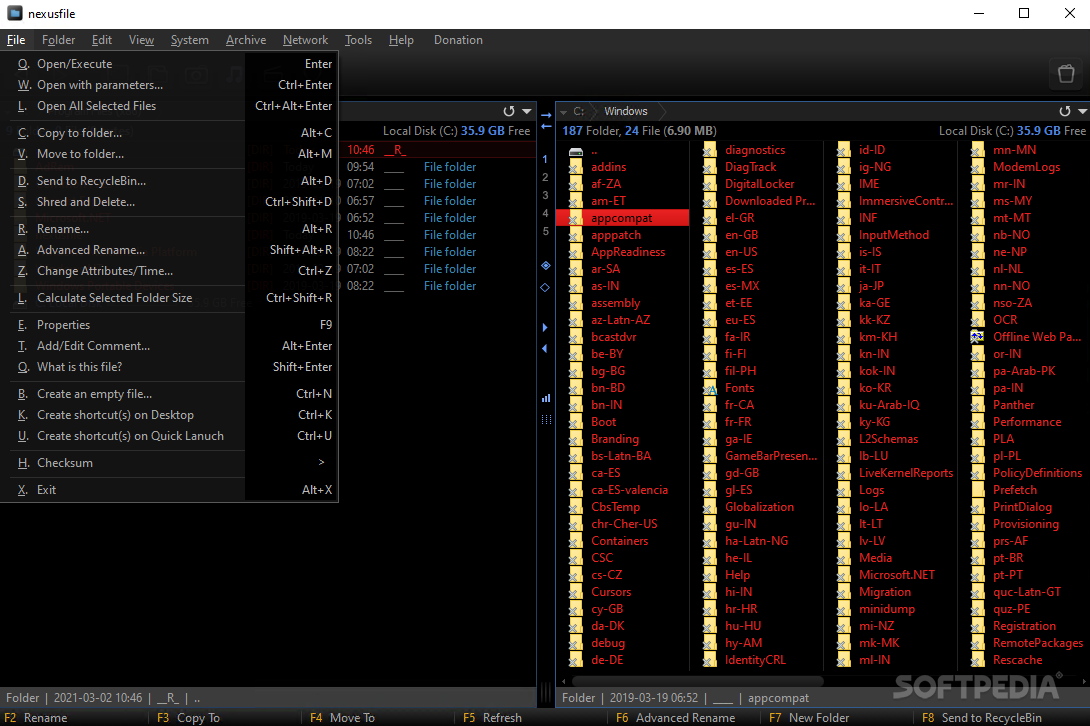
Task: Click the left-pointing arrow atop the center strip
Action: click(546, 127)
